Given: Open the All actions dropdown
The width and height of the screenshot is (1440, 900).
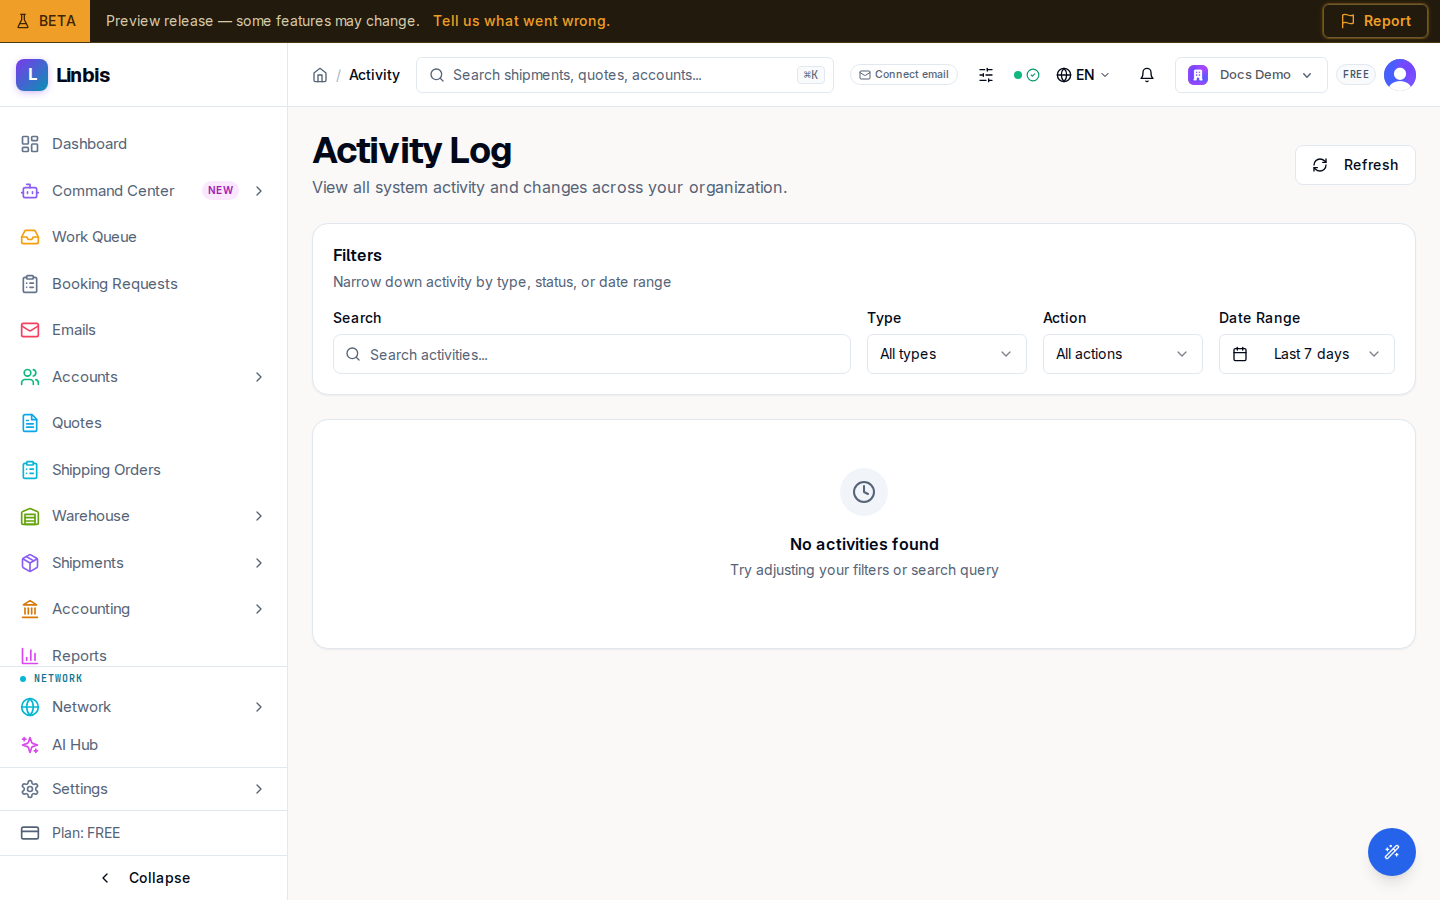Looking at the screenshot, I should [1123, 354].
